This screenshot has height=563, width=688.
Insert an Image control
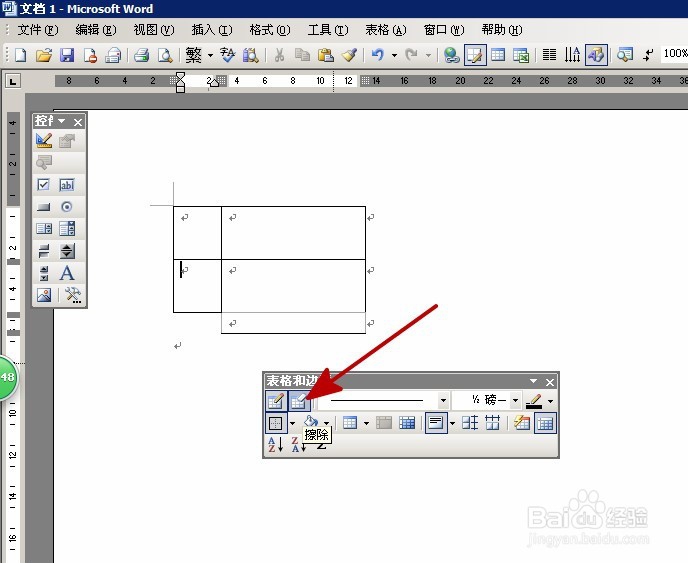coord(44,295)
